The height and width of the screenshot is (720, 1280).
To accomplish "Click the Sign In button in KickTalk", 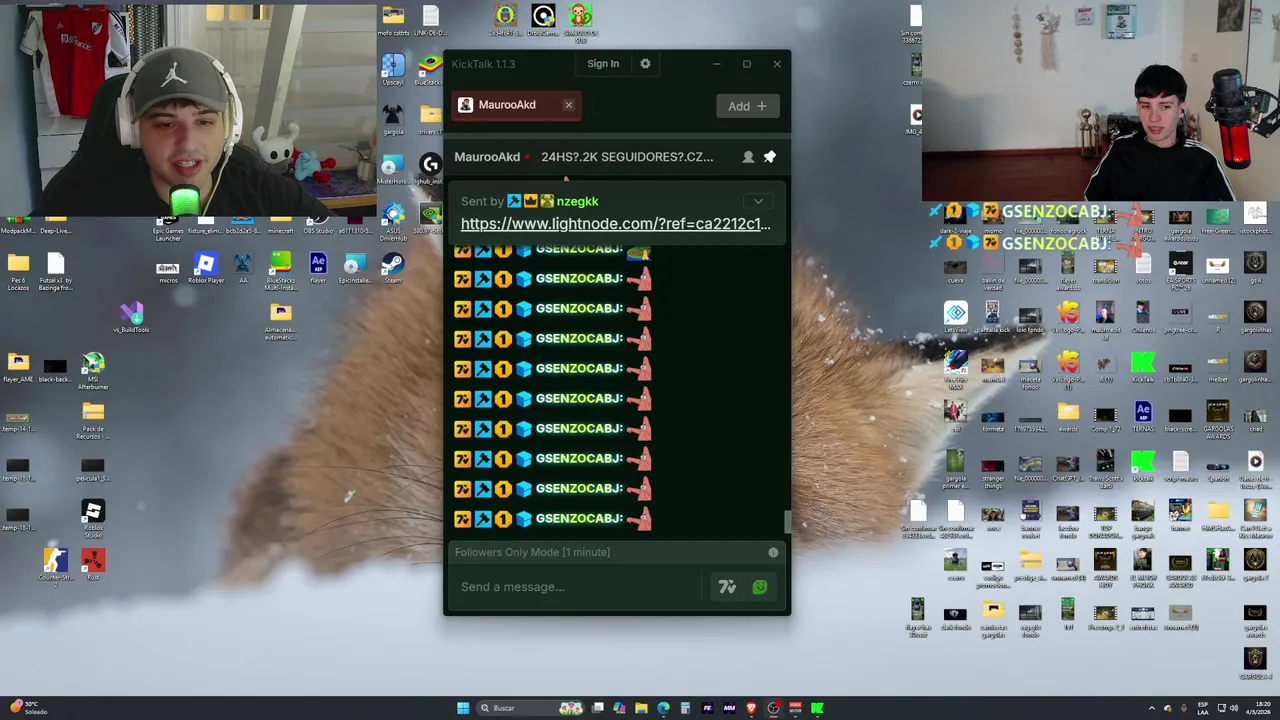I will (603, 64).
